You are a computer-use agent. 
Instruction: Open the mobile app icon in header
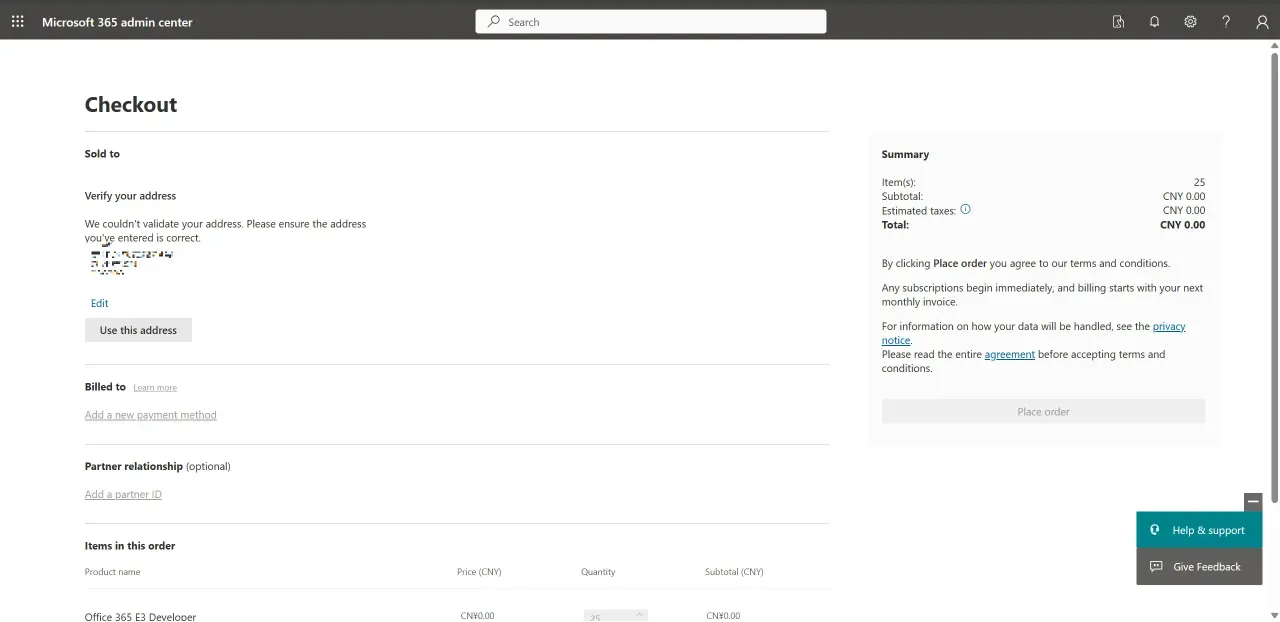coord(1118,22)
